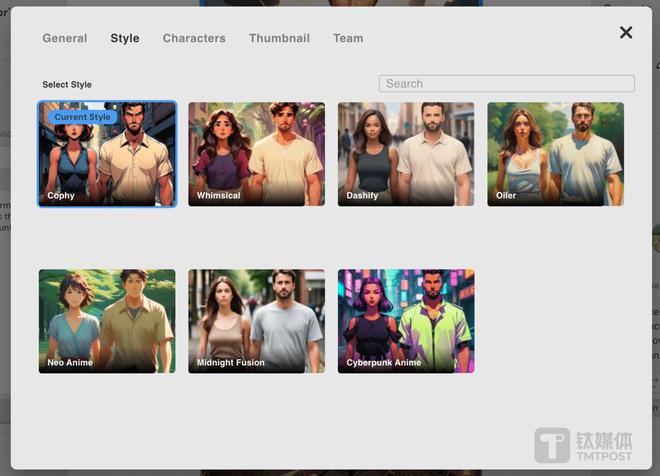Click the Midnight Fusion caption text
This screenshot has height=476, width=660.
(x=231, y=362)
